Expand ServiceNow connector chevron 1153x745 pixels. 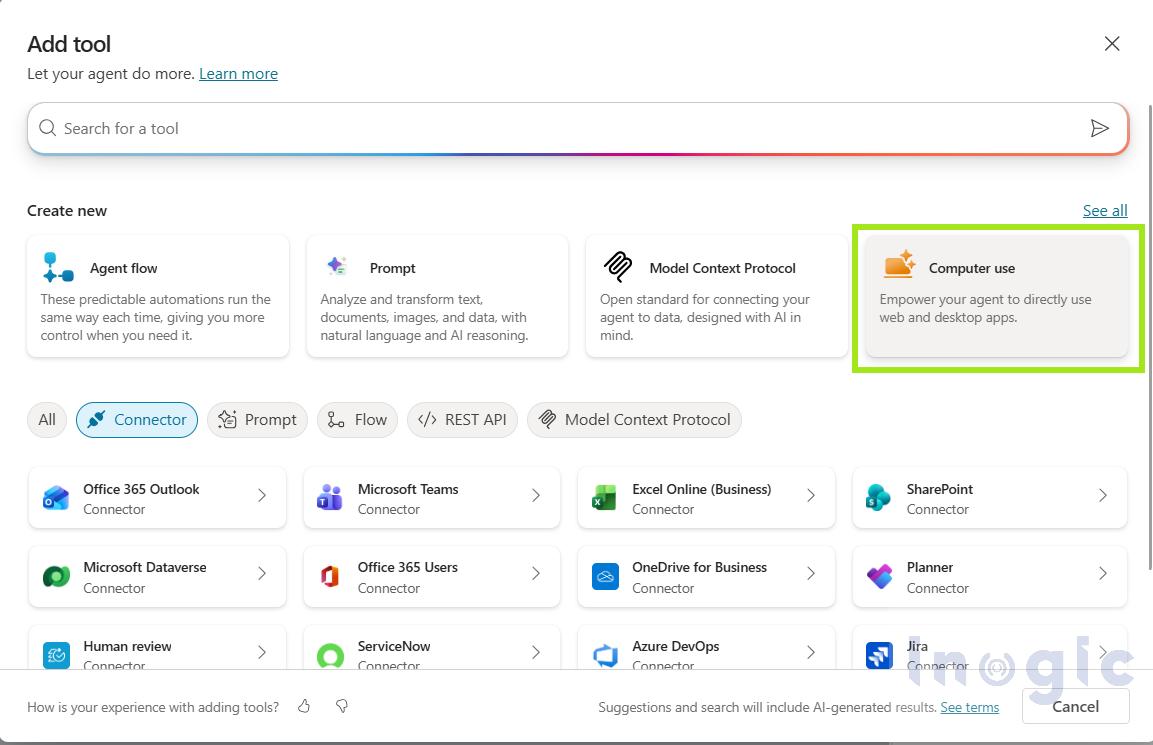click(x=536, y=652)
